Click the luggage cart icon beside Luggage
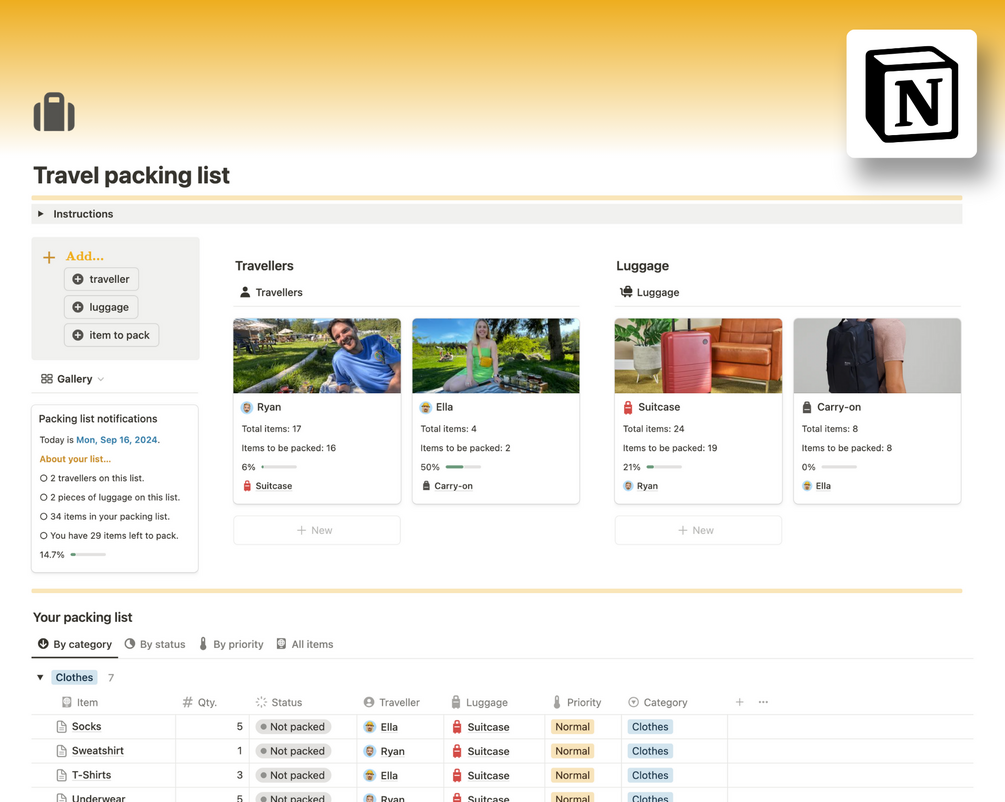The image size is (1005, 802). point(626,292)
